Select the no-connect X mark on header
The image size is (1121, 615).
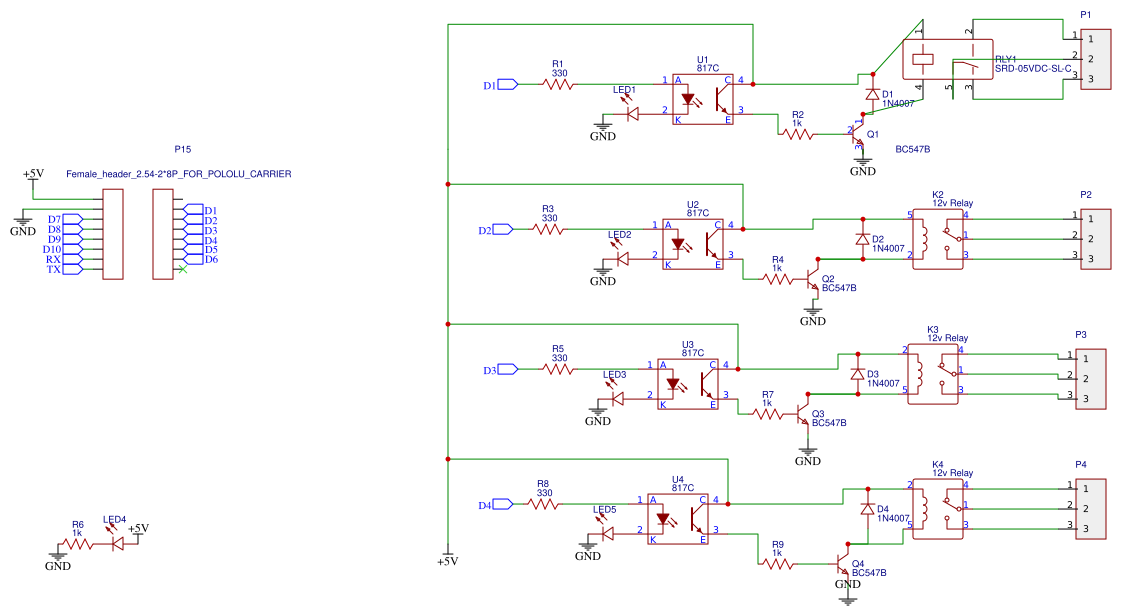coord(183,269)
